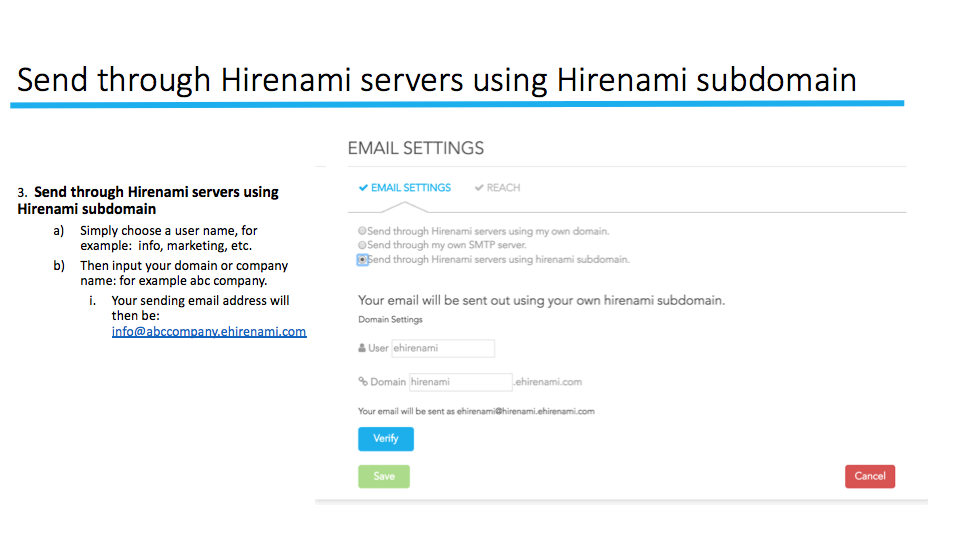
Task: Click 'Your email will be sent out using' text
Action: [541, 301]
